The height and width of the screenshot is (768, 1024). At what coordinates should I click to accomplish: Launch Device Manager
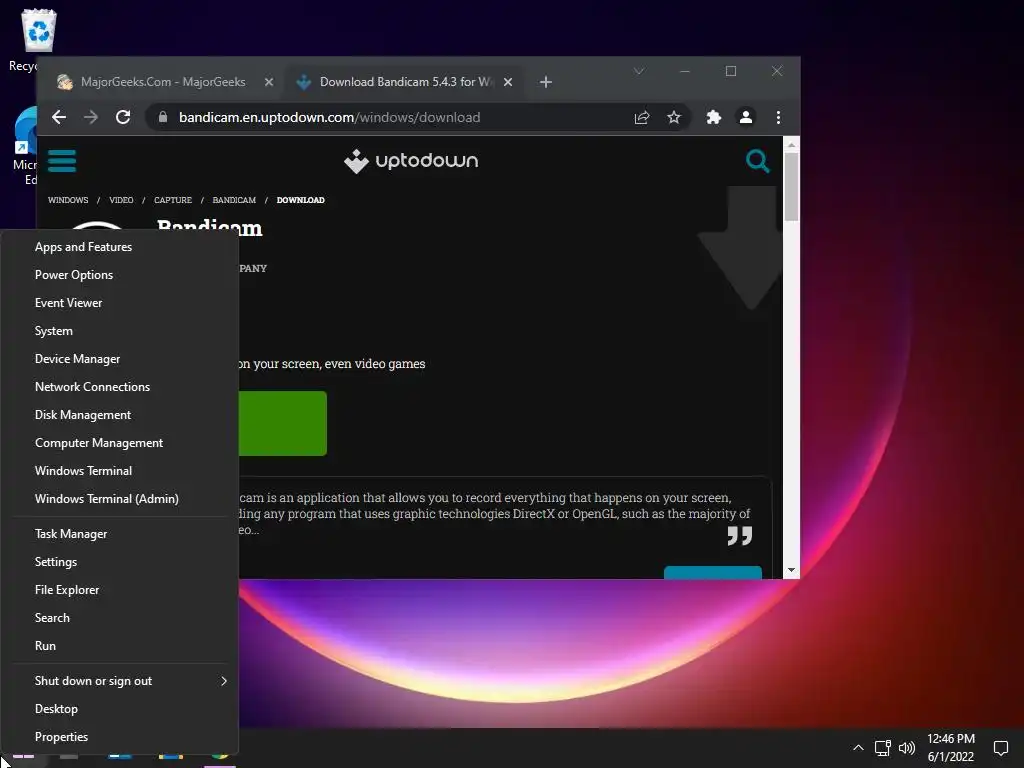pyautogui.click(x=120, y=359)
